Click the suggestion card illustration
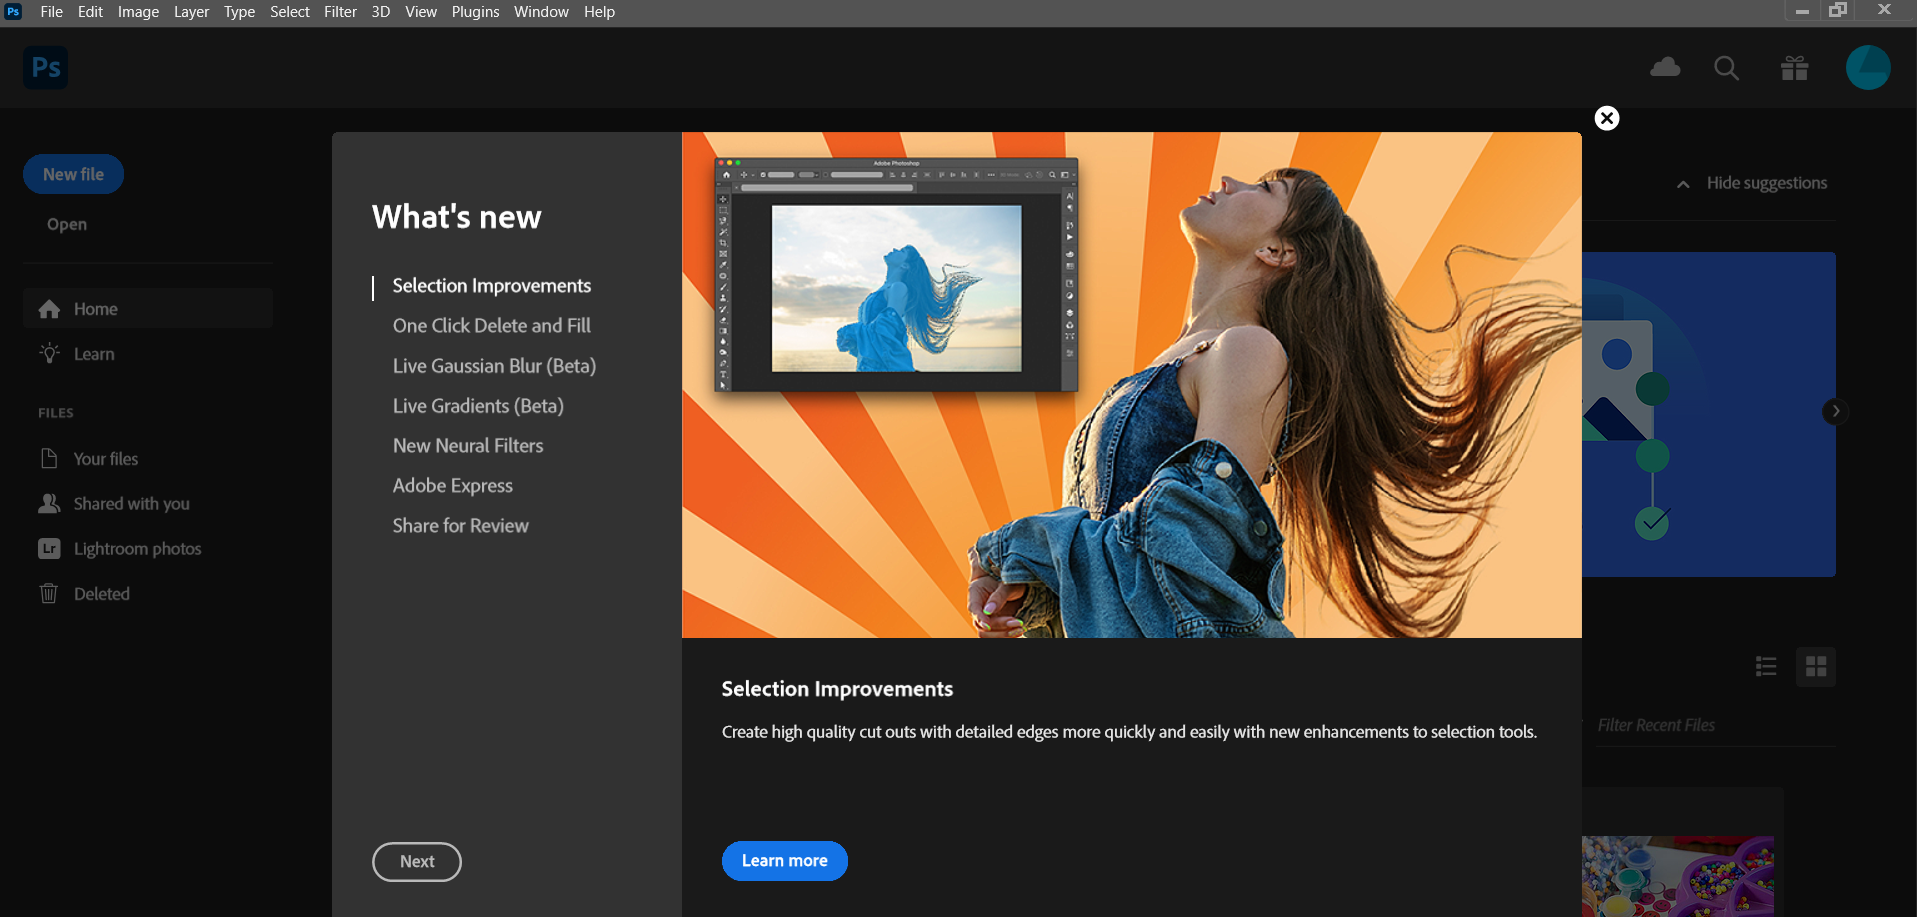Screen dimensions: 1917x917 click(x=1708, y=414)
